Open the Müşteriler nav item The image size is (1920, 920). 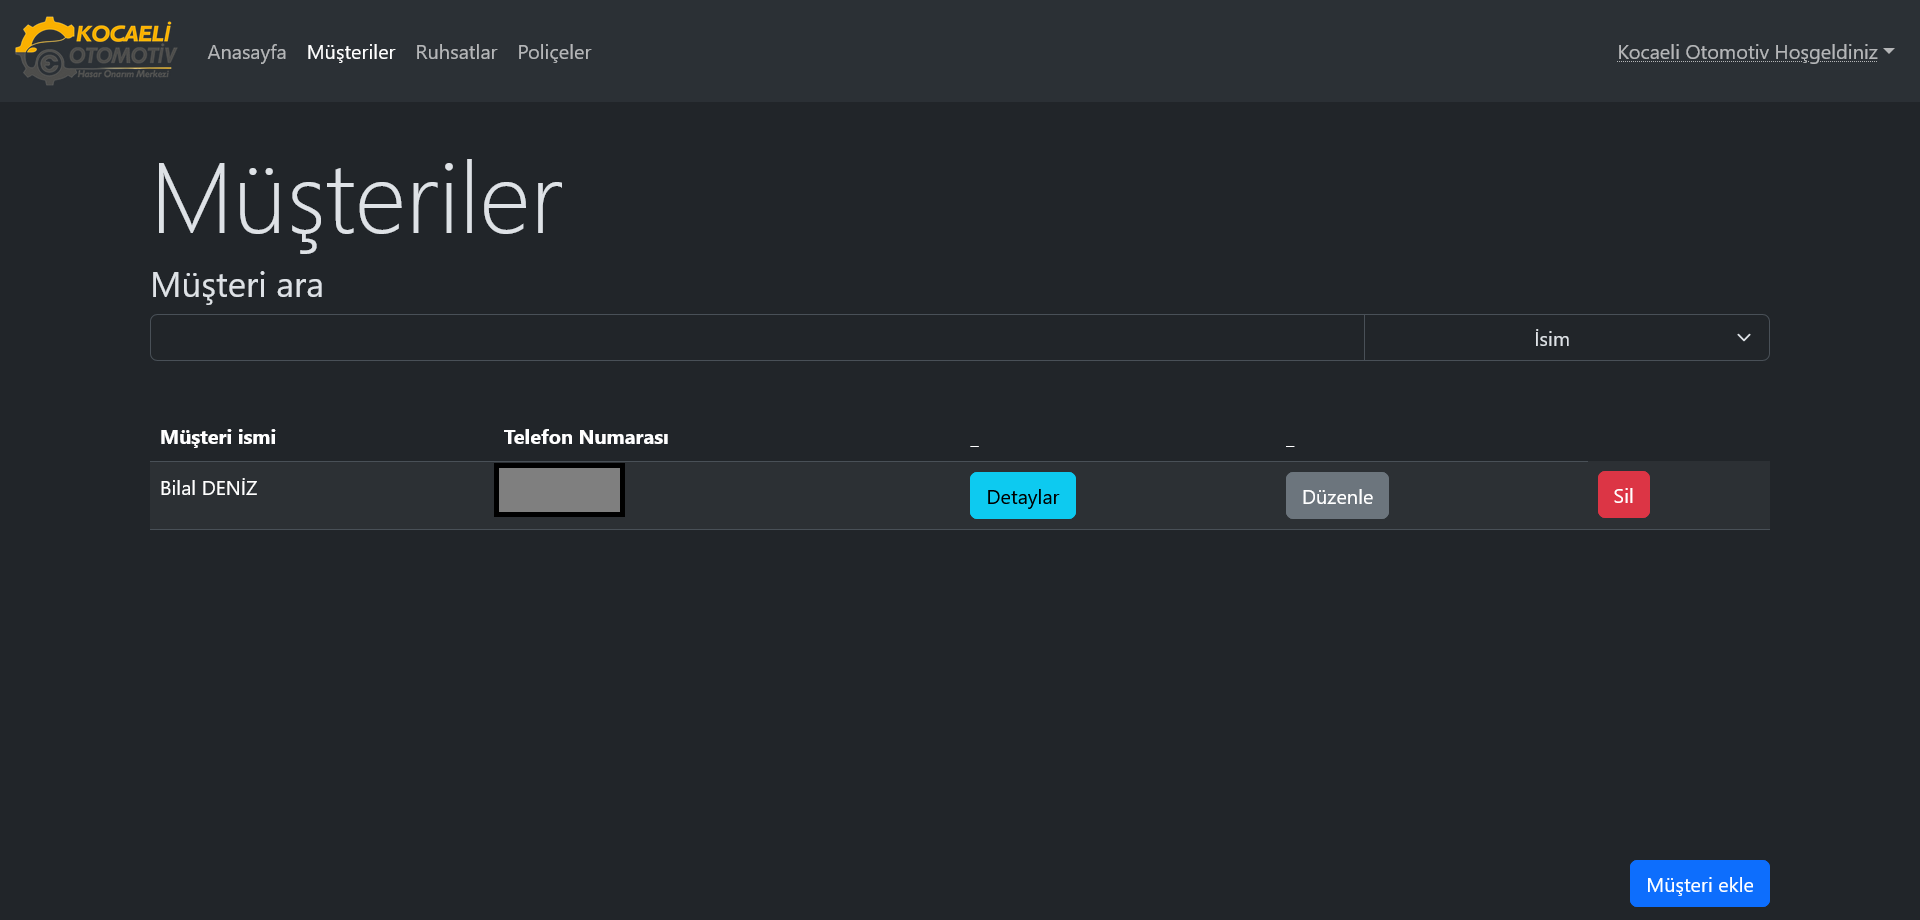tap(350, 52)
